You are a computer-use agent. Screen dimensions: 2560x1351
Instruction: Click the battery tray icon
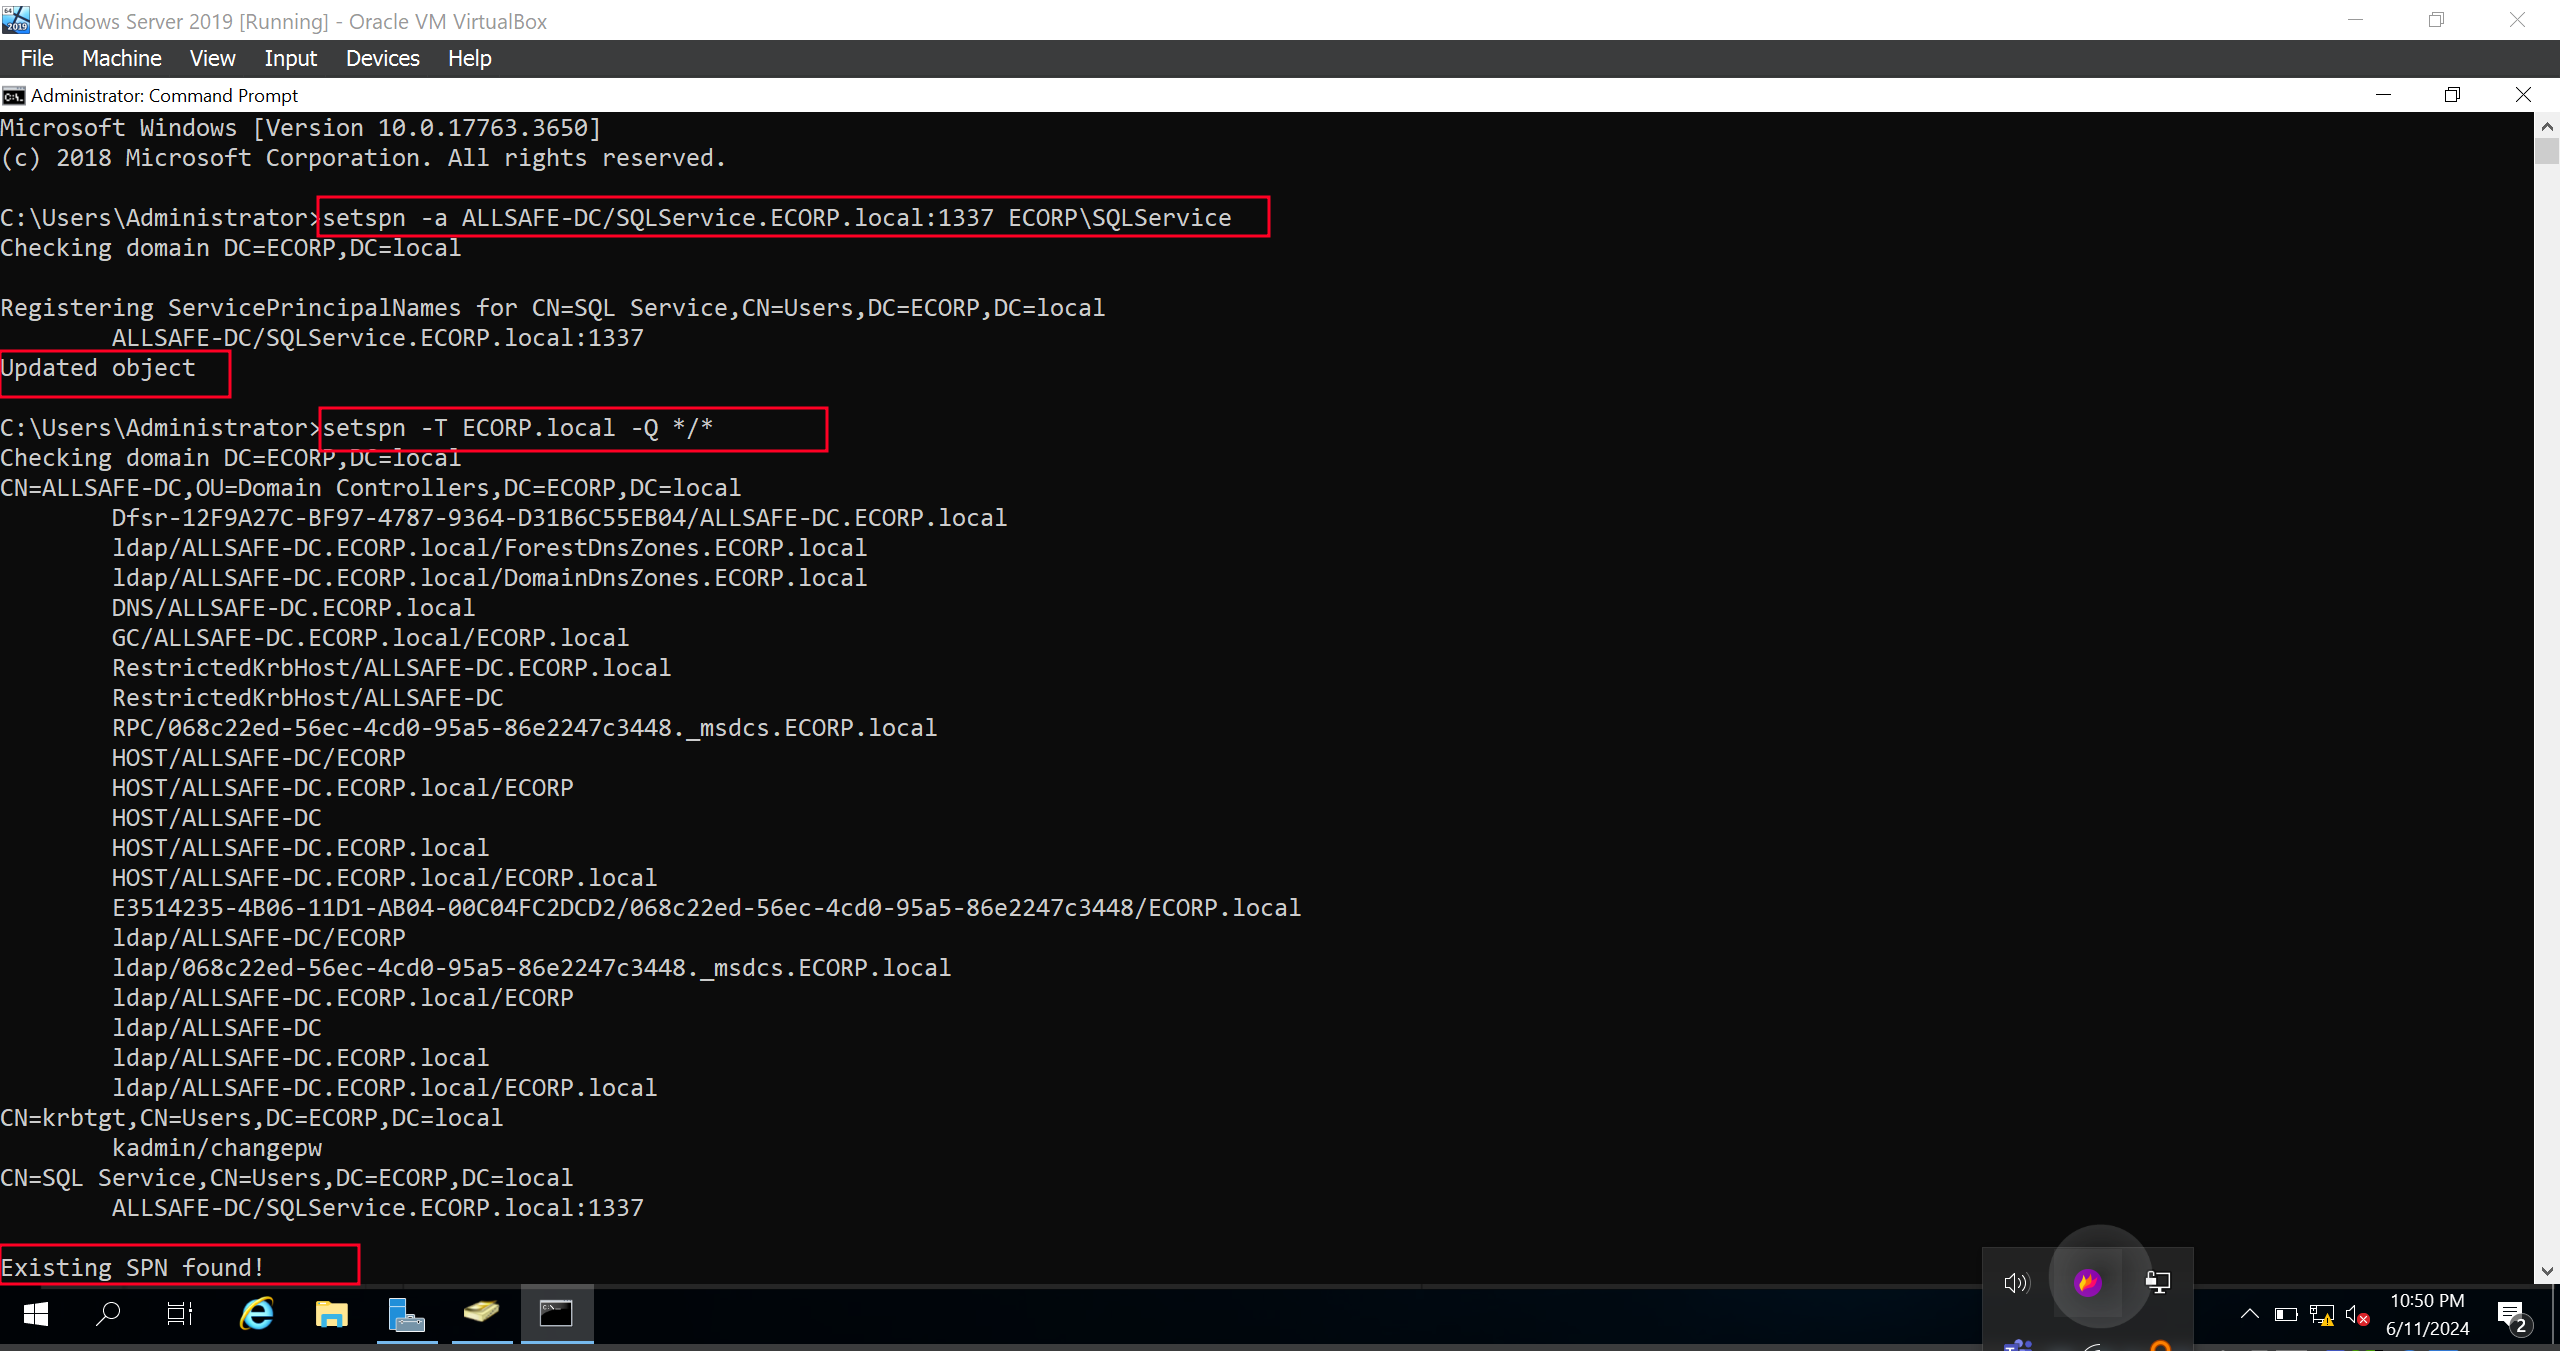tap(2285, 1314)
